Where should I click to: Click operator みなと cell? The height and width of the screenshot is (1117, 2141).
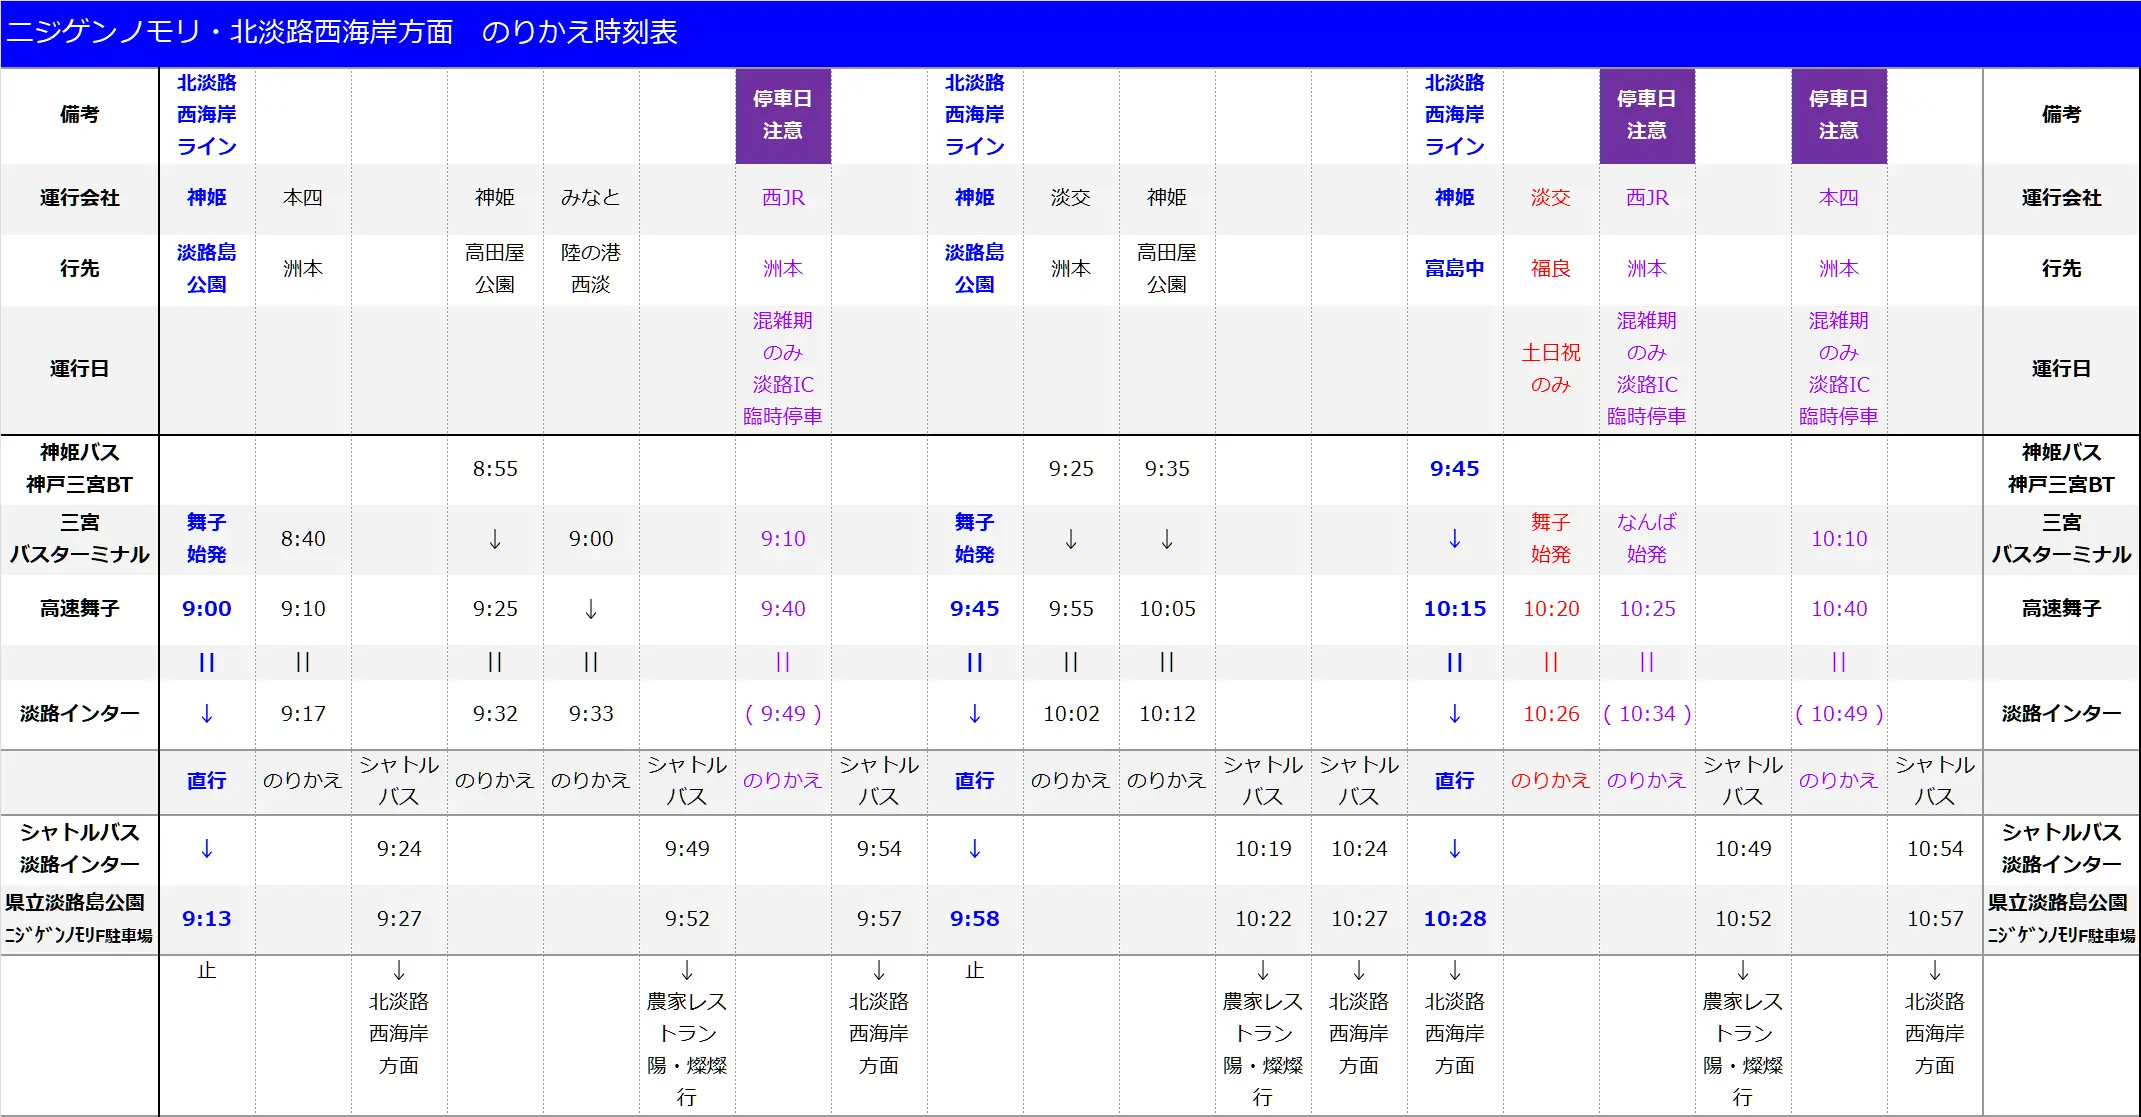point(591,197)
